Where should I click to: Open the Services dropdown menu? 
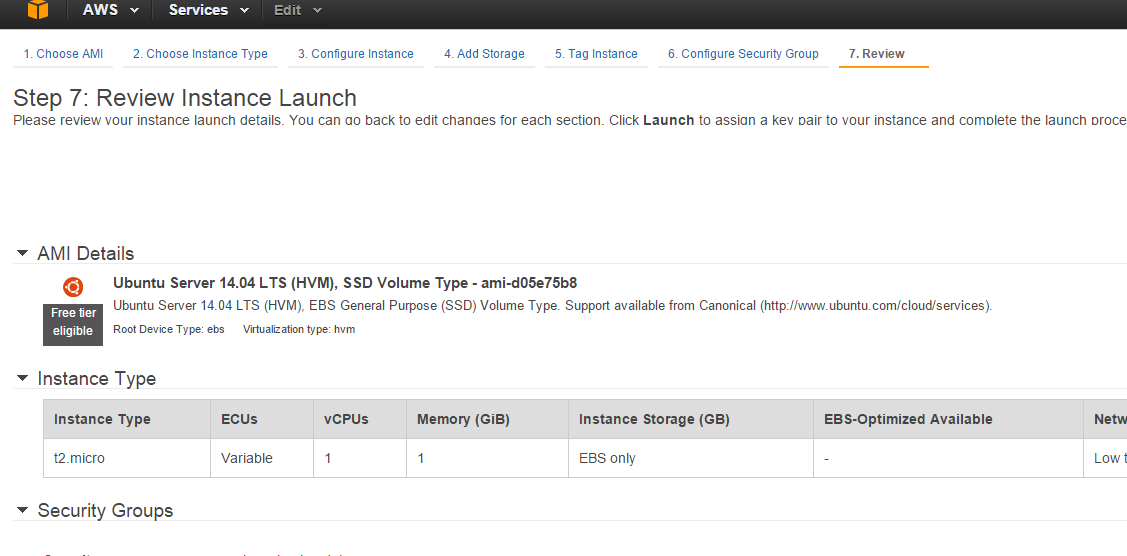(x=208, y=10)
